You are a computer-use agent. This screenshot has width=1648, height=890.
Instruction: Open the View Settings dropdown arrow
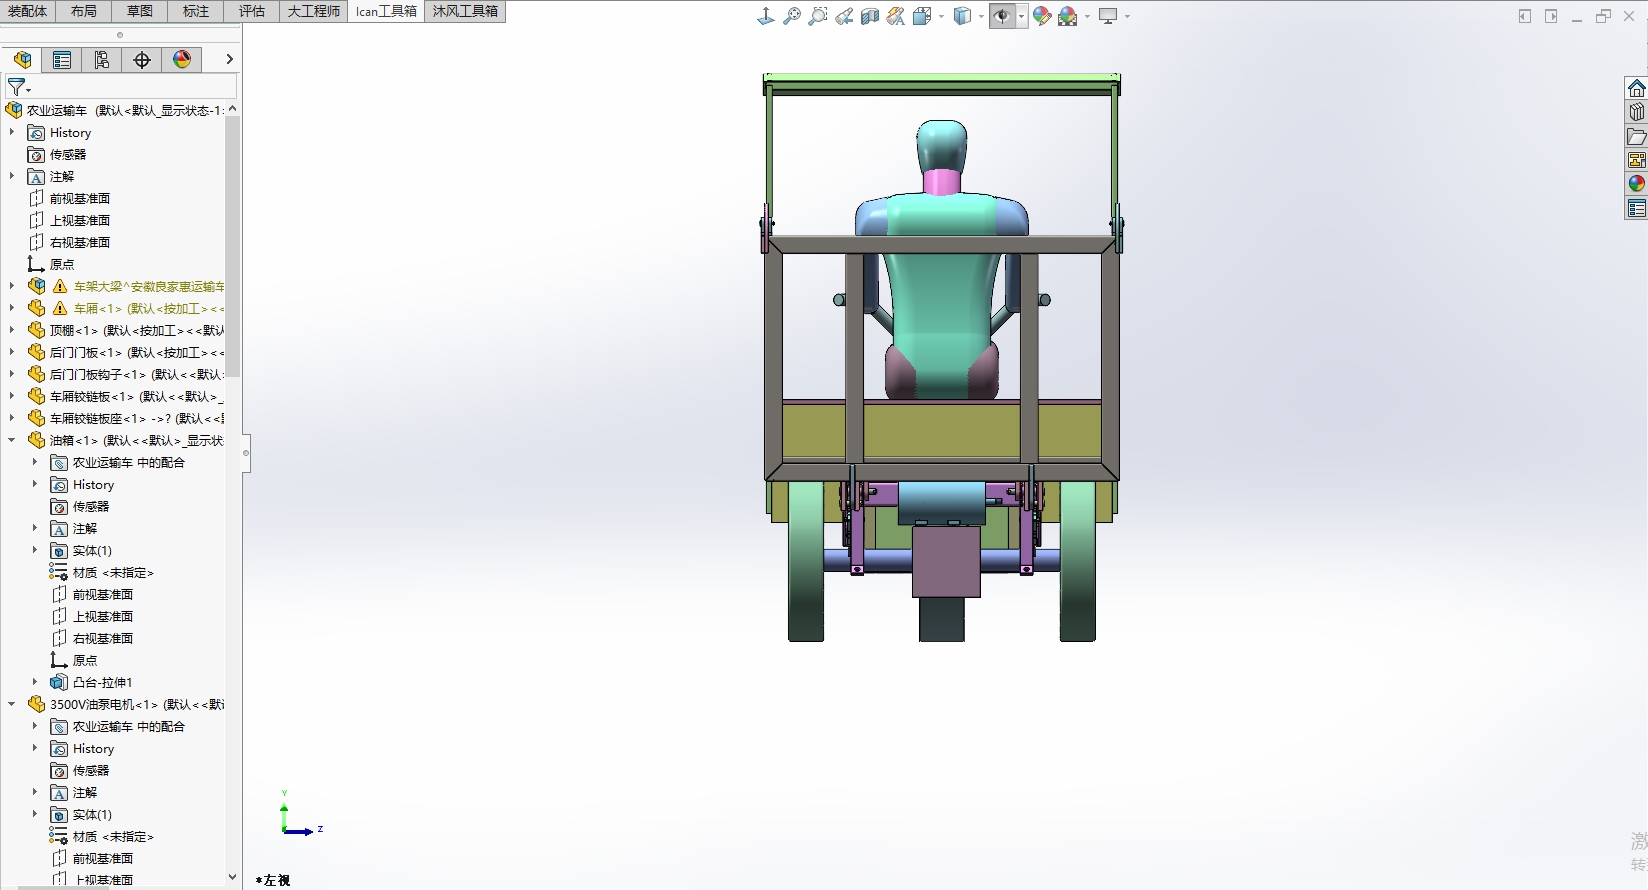point(1127,16)
